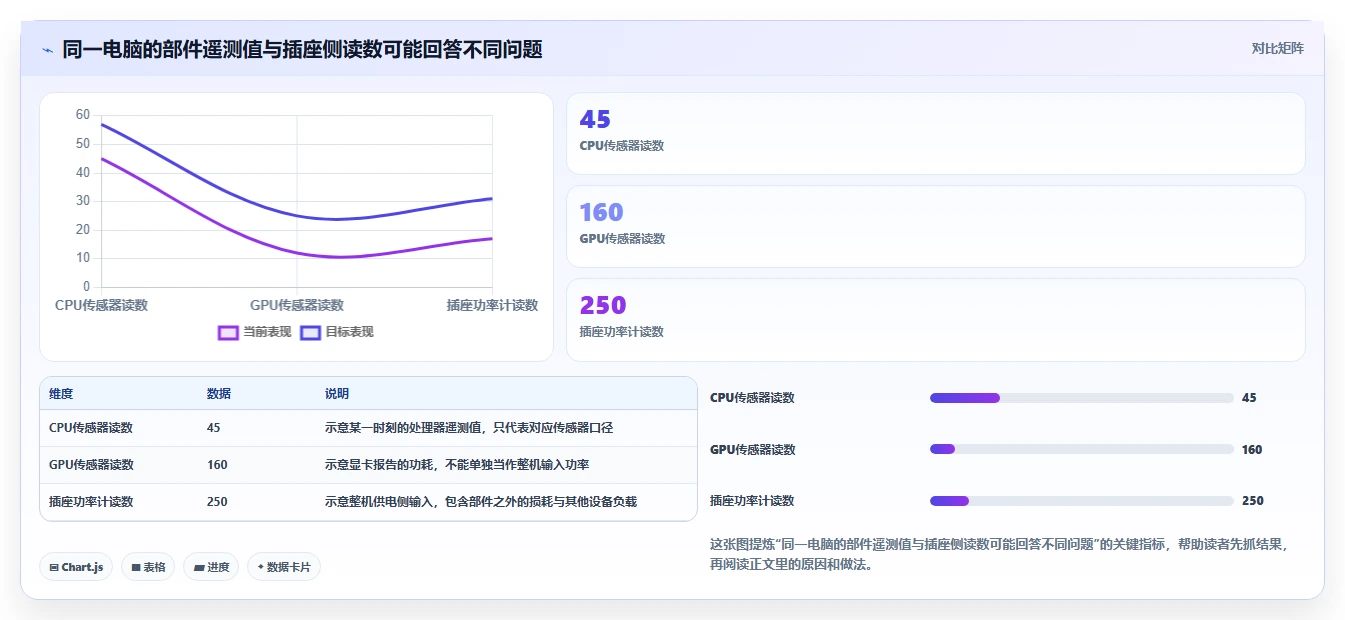
Task: Click the 维度 column header
Action: (61, 394)
